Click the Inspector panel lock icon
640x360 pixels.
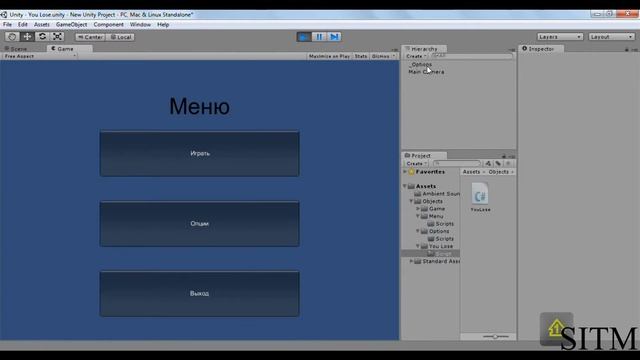coord(627,49)
